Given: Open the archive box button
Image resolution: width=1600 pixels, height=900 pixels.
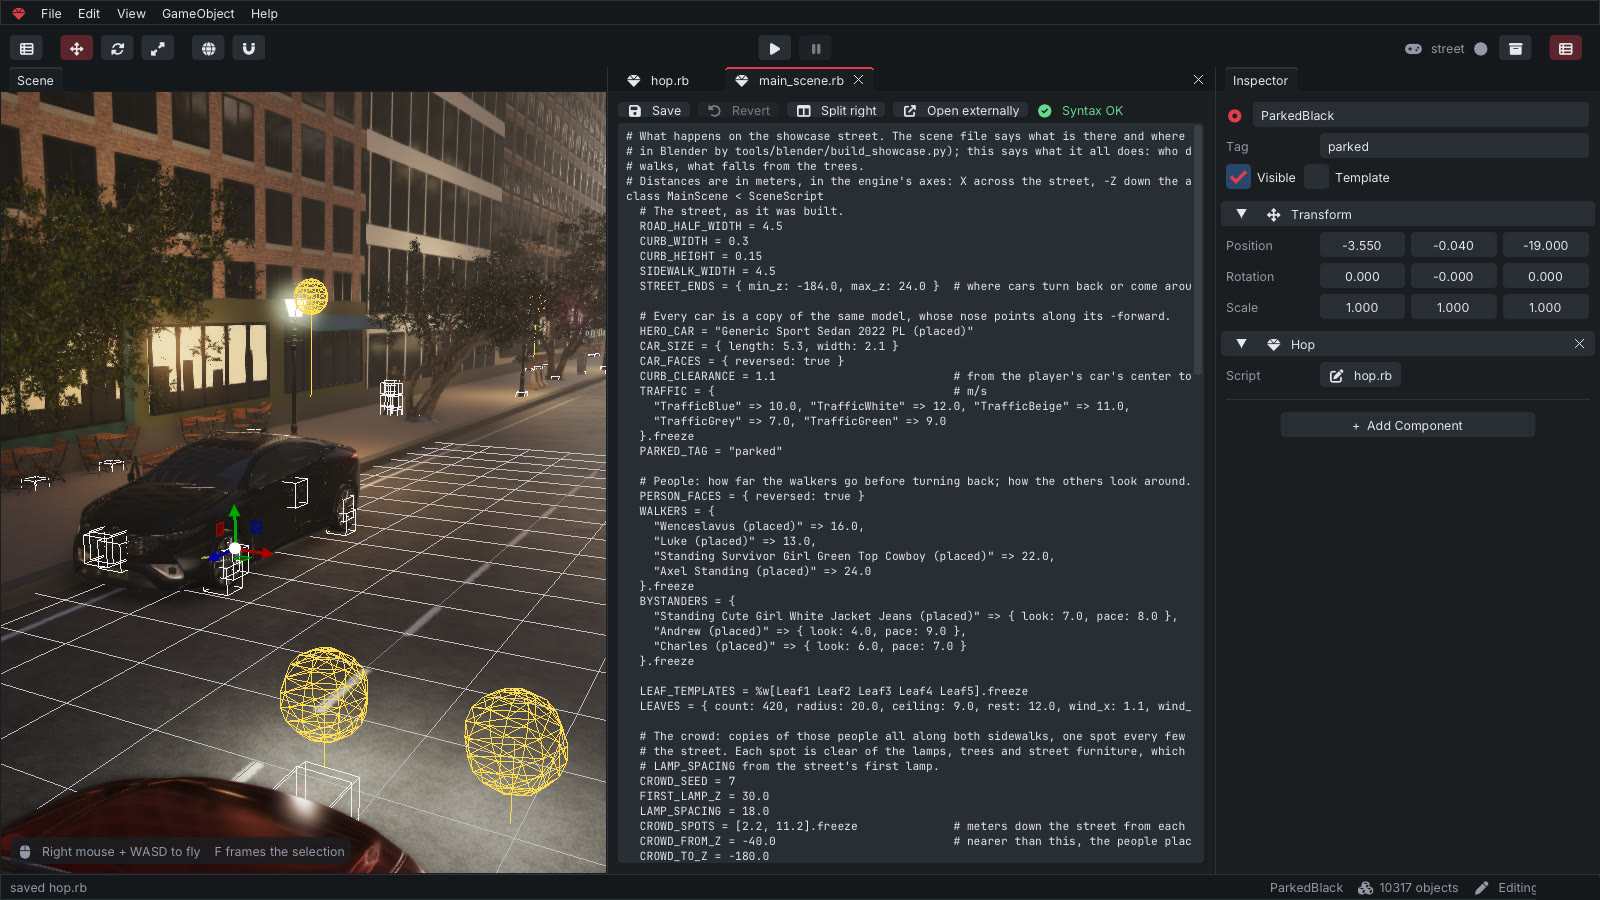Looking at the screenshot, I should click(1516, 48).
